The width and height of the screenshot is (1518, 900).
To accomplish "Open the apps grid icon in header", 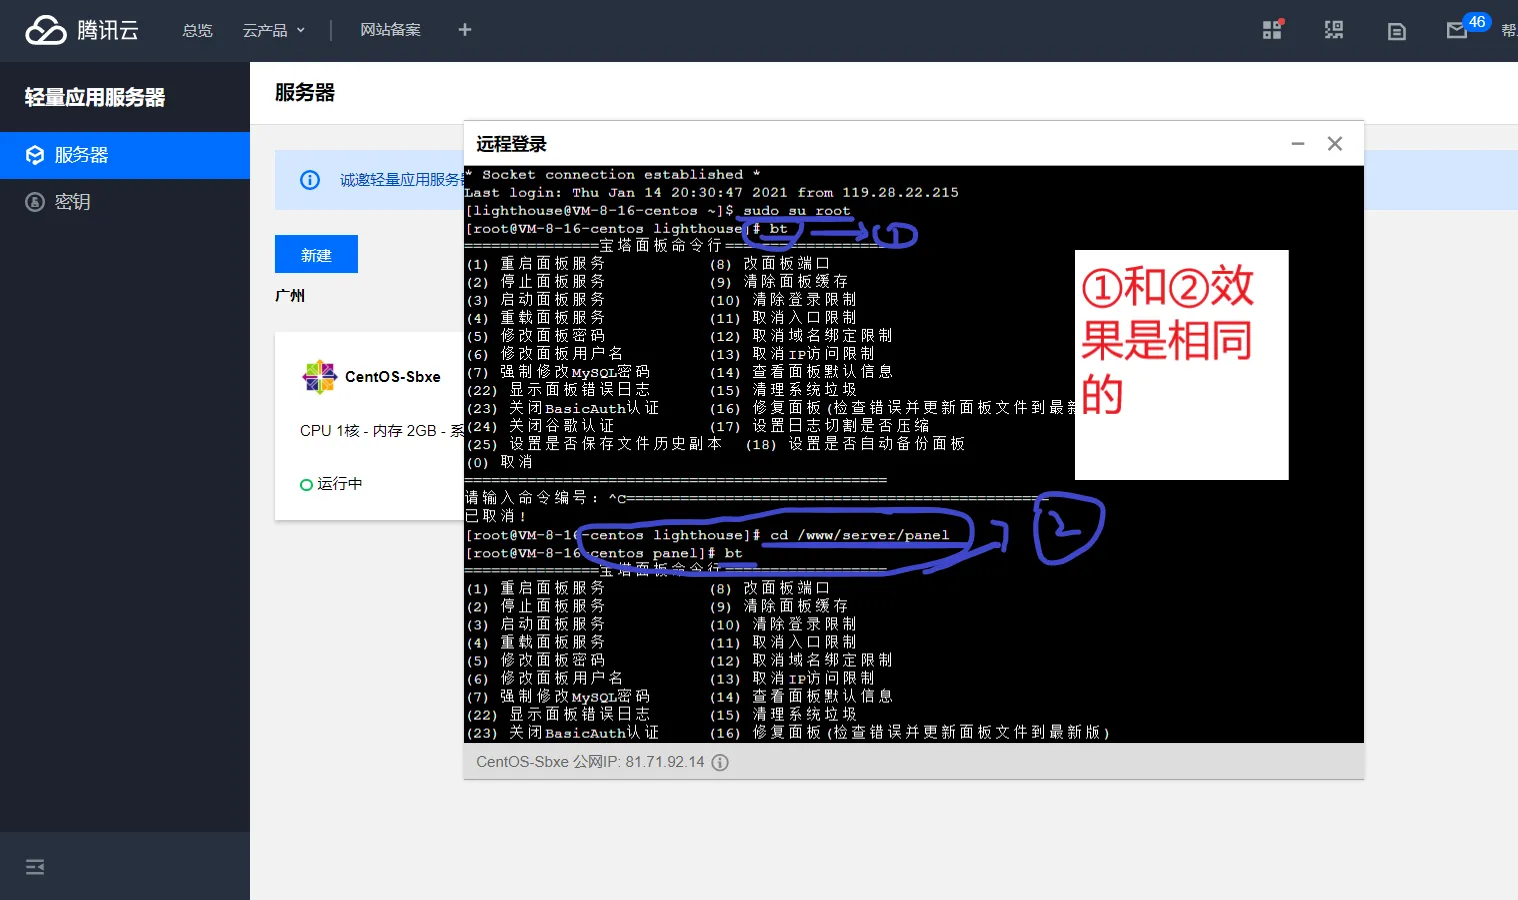I will click(x=1272, y=30).
